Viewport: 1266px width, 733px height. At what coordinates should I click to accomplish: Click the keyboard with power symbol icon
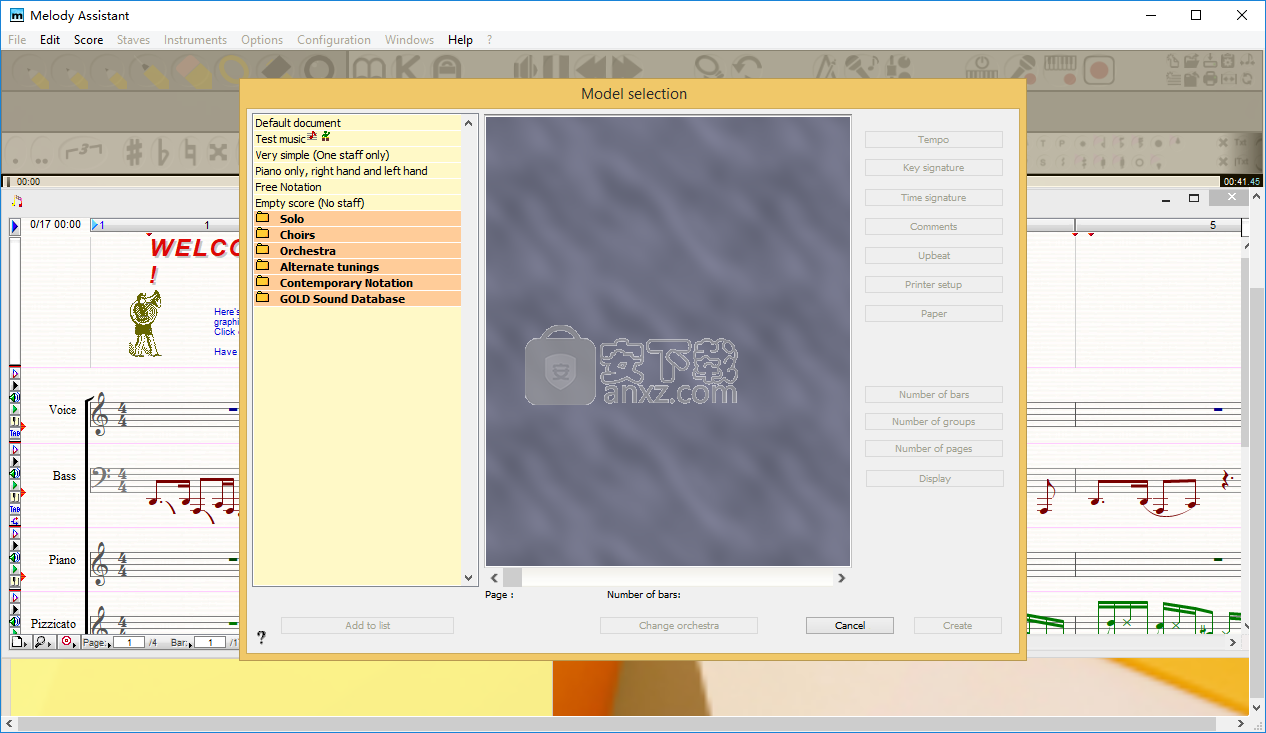[x=981, y=69]
